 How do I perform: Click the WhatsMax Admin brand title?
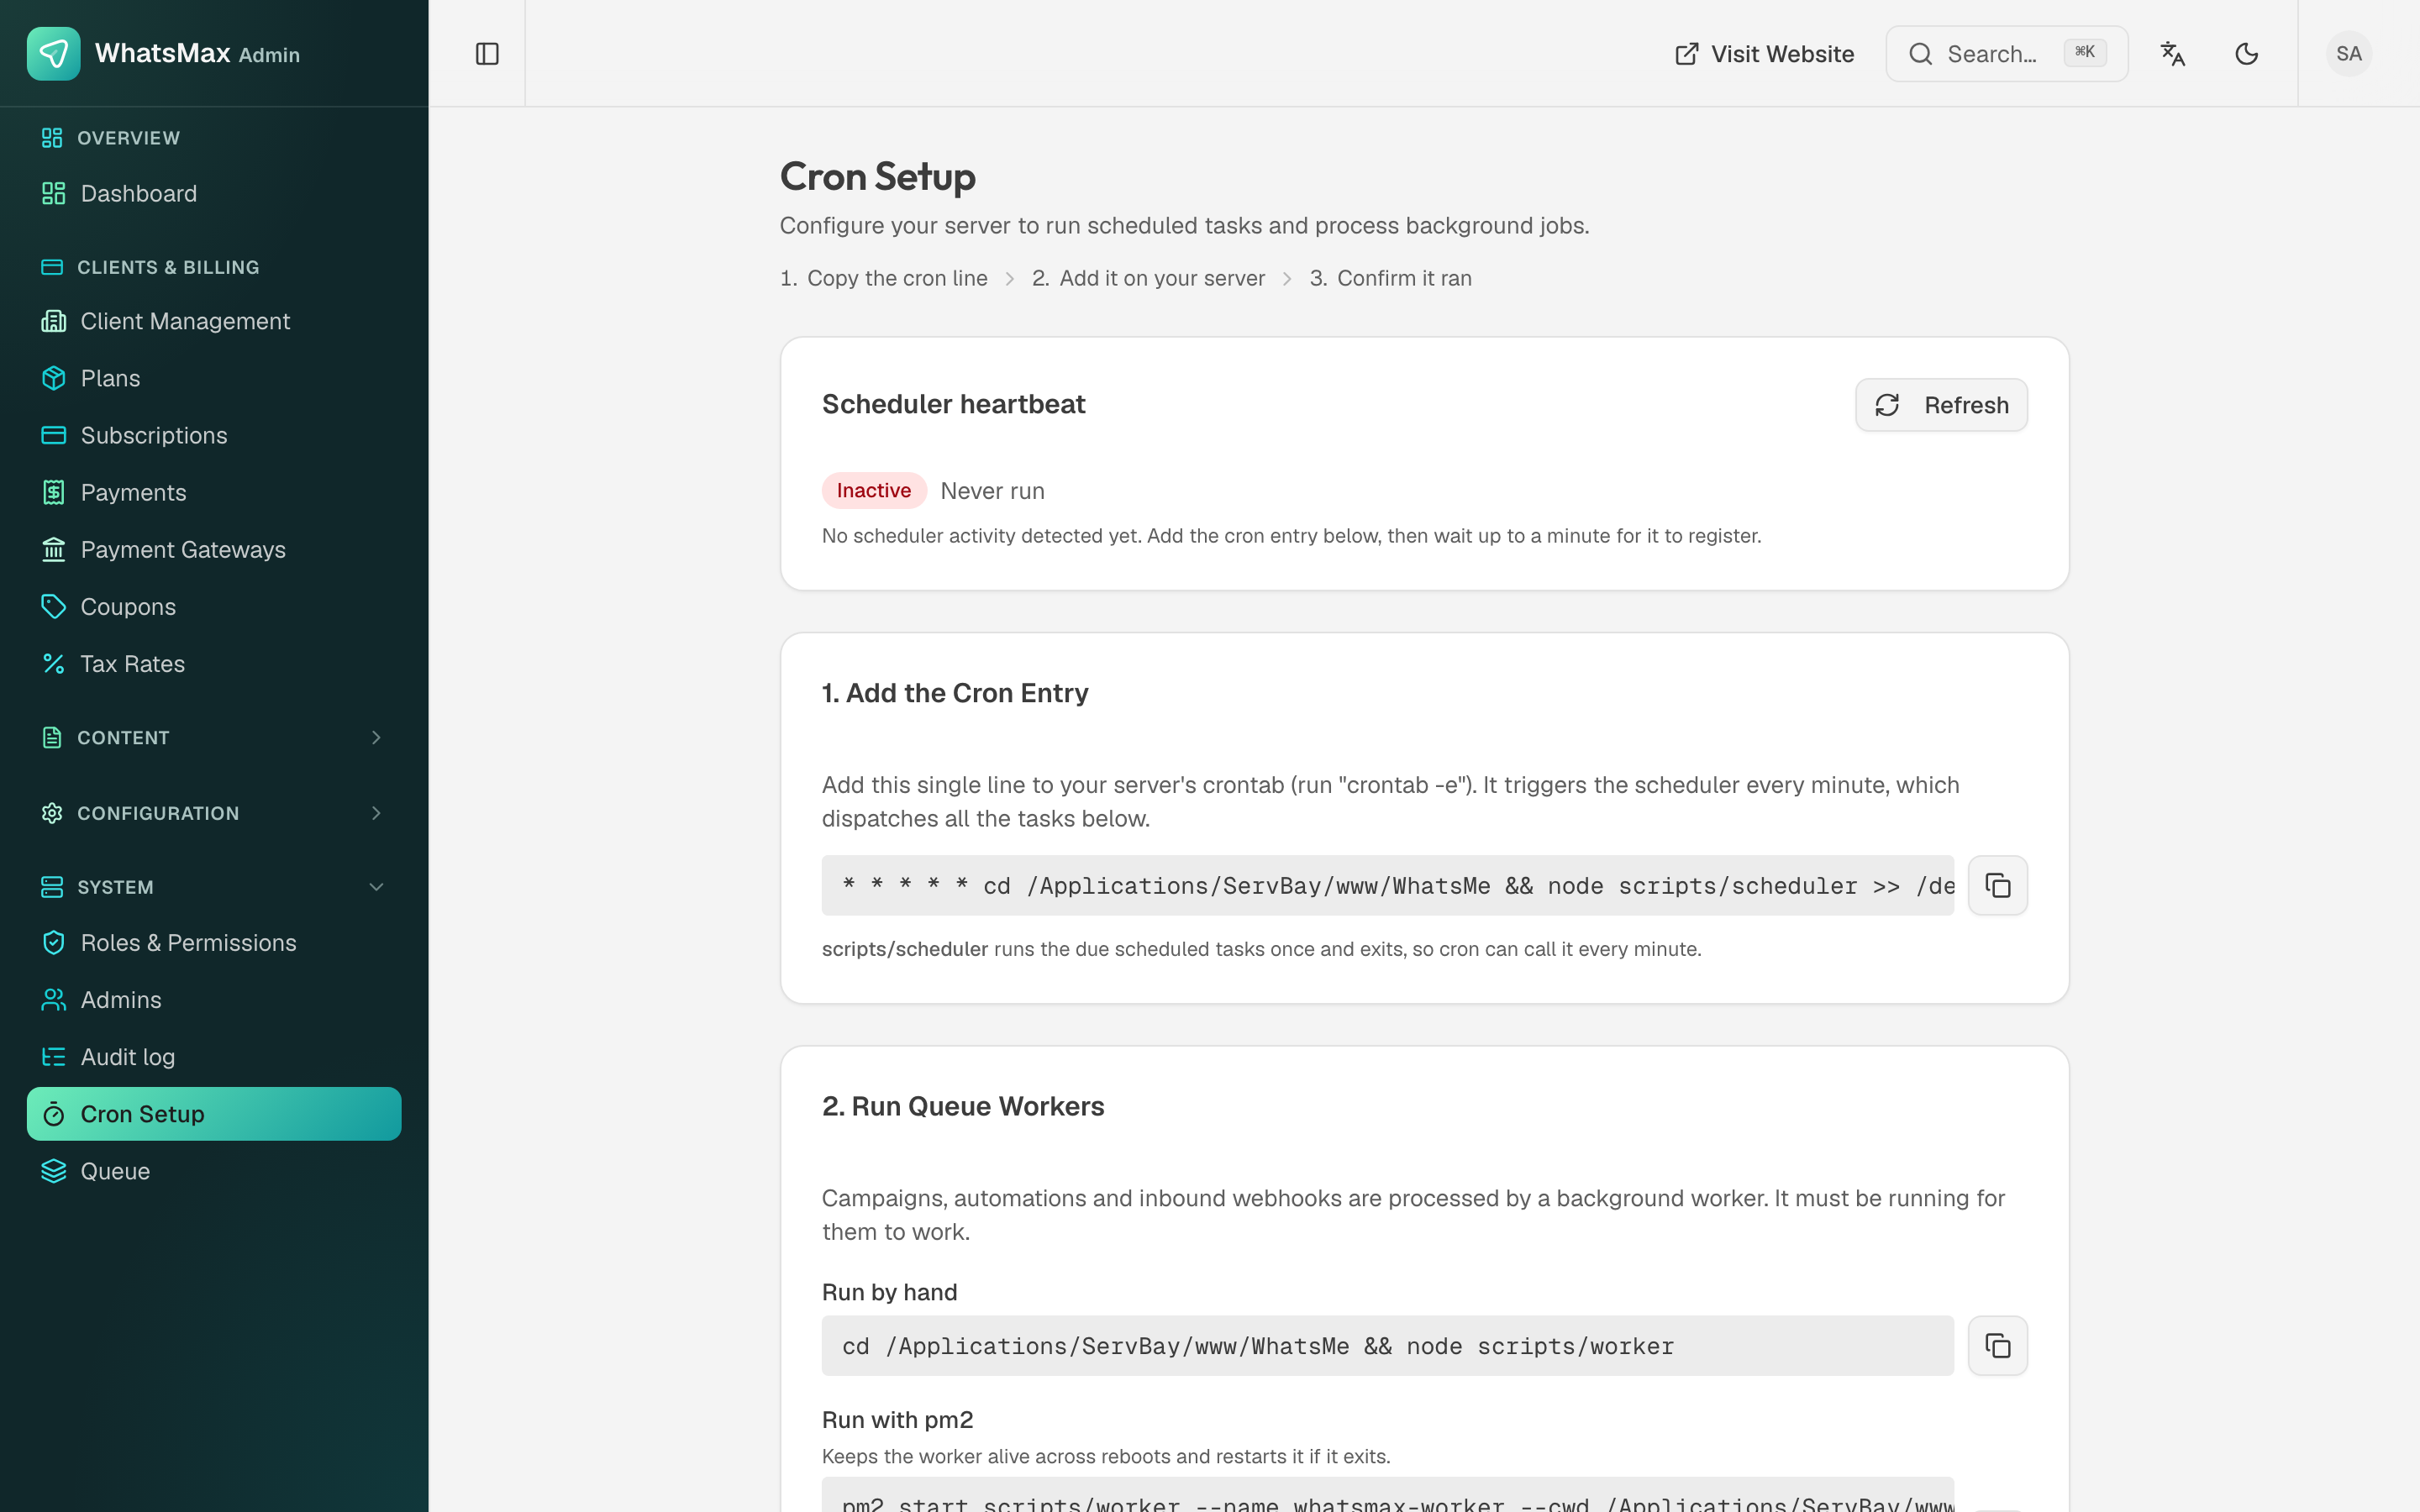point(197,53)
